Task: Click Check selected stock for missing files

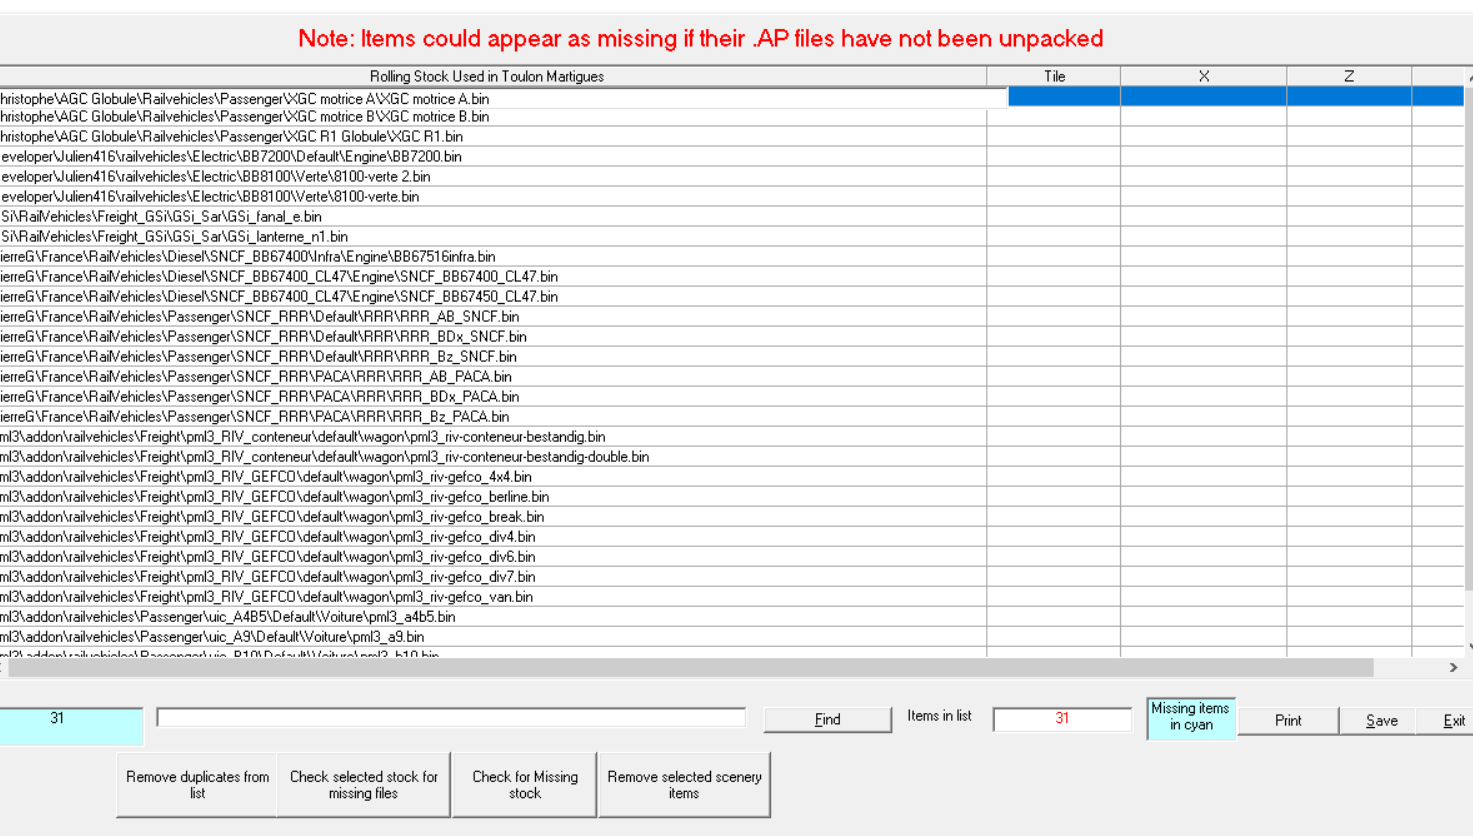Action: click(x=364, y=785)
